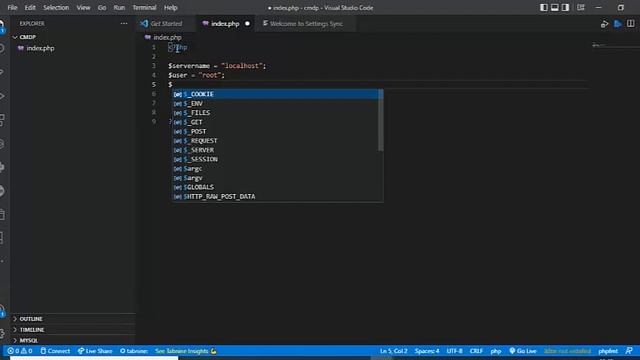Click the blue play button in editor toolbar
The height and width of the screenshot is (360, 640).
click(618, 24)
